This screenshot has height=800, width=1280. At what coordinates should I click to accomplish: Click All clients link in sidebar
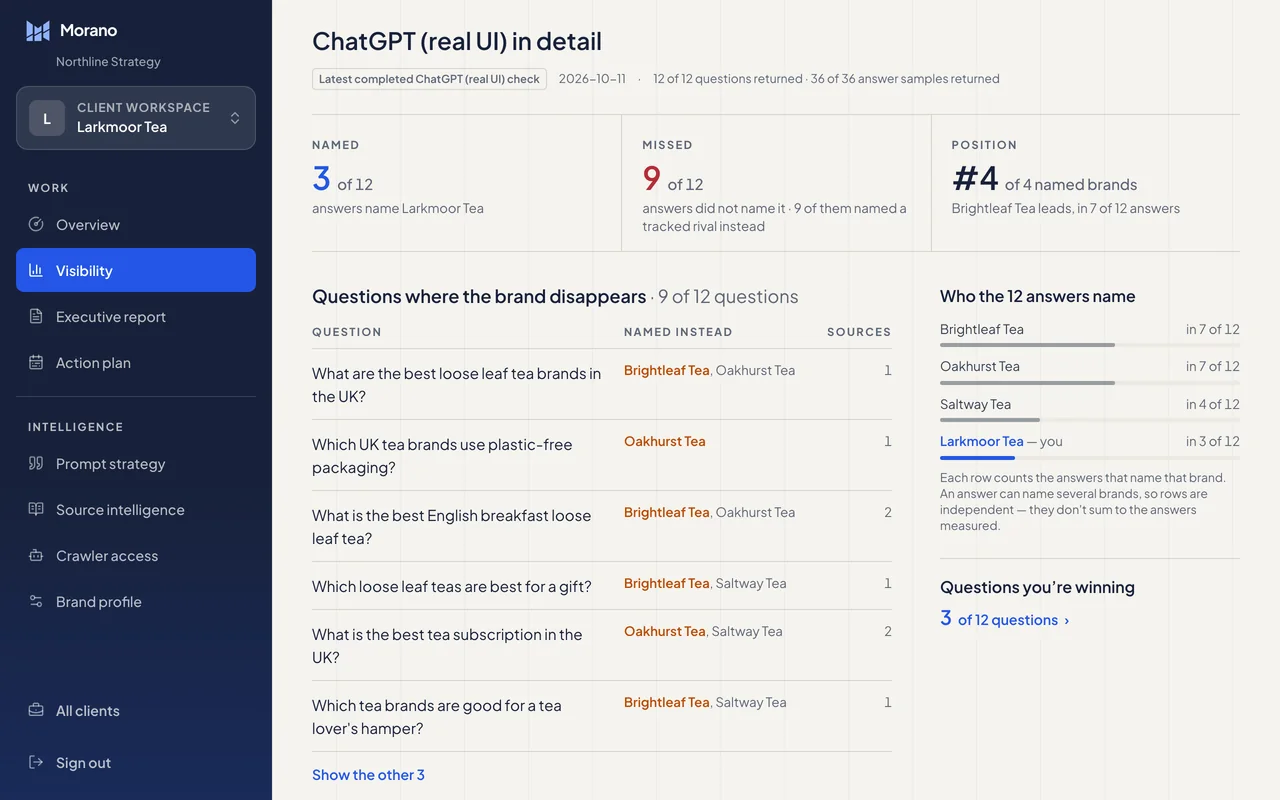[x=136, y=710]
